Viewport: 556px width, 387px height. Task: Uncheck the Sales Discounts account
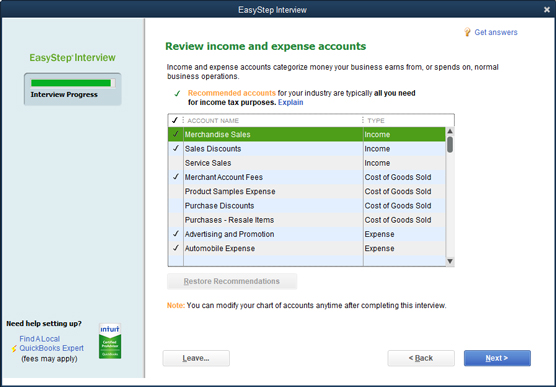point(176,149)
